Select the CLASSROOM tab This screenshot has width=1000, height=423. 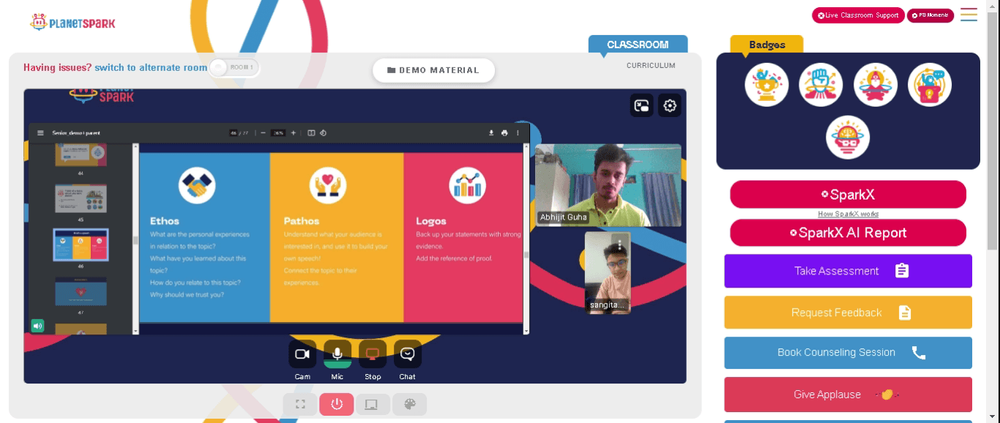point(637,45)
